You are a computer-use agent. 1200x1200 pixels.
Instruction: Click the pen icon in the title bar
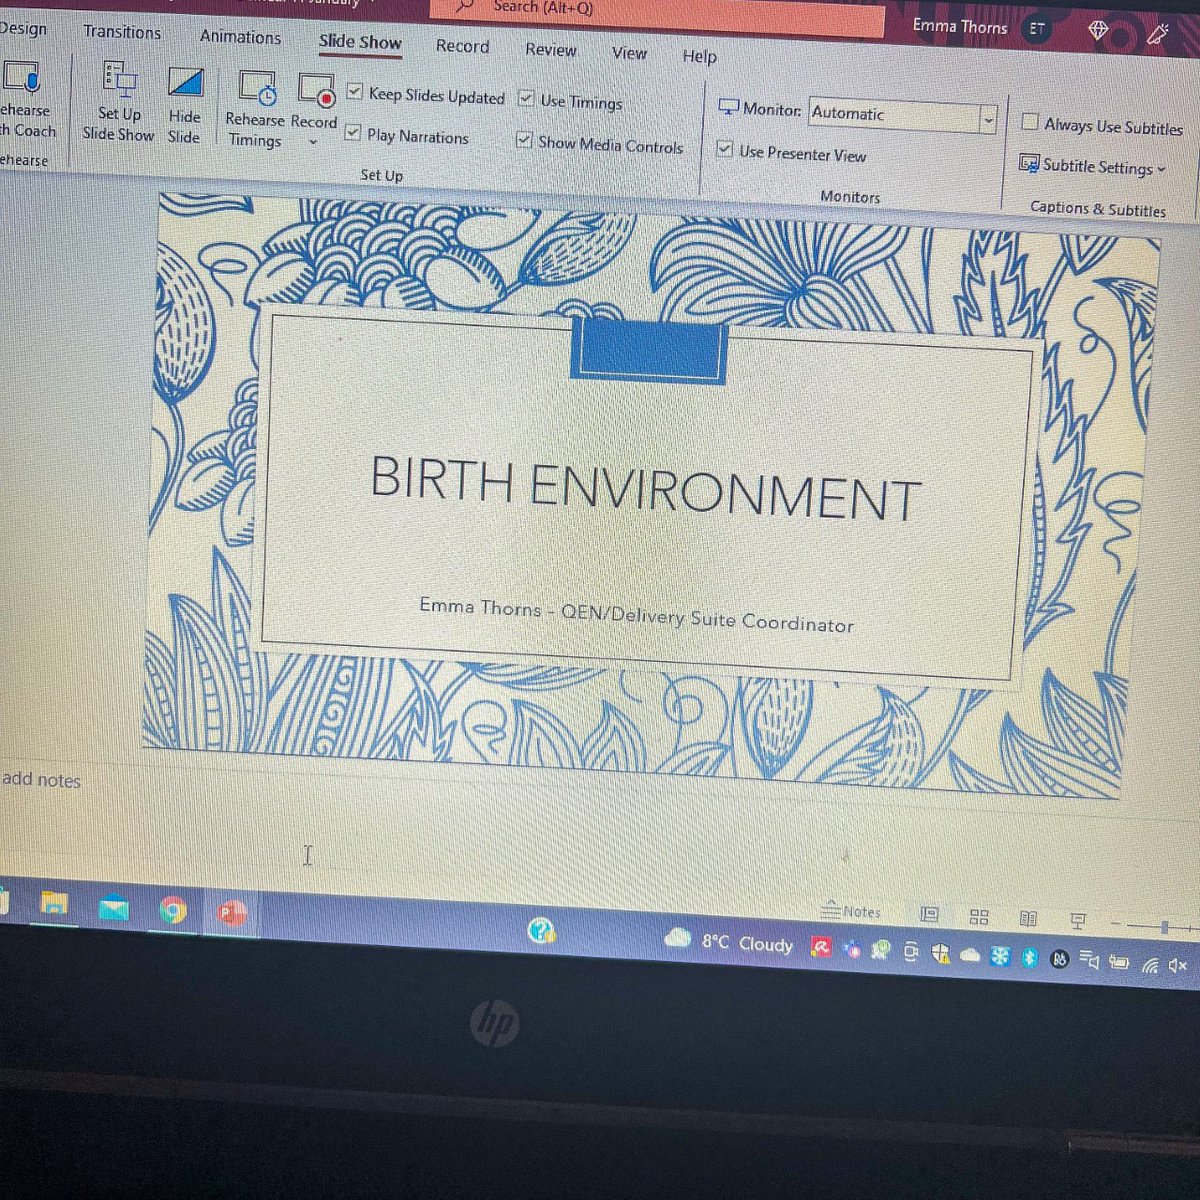point(1158,34)
